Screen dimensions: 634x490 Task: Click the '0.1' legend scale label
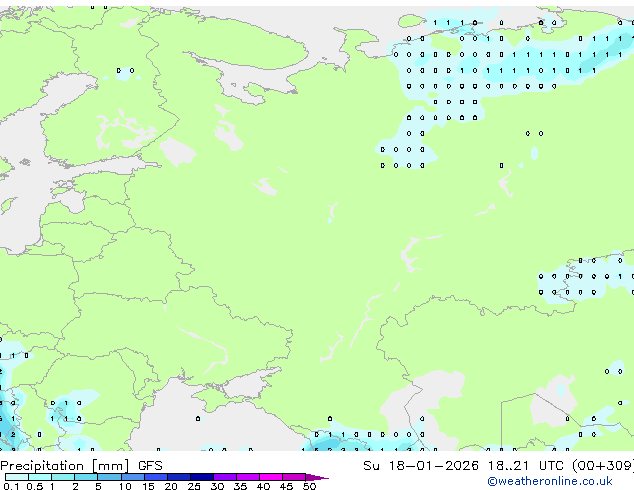[x=10, y=486]
